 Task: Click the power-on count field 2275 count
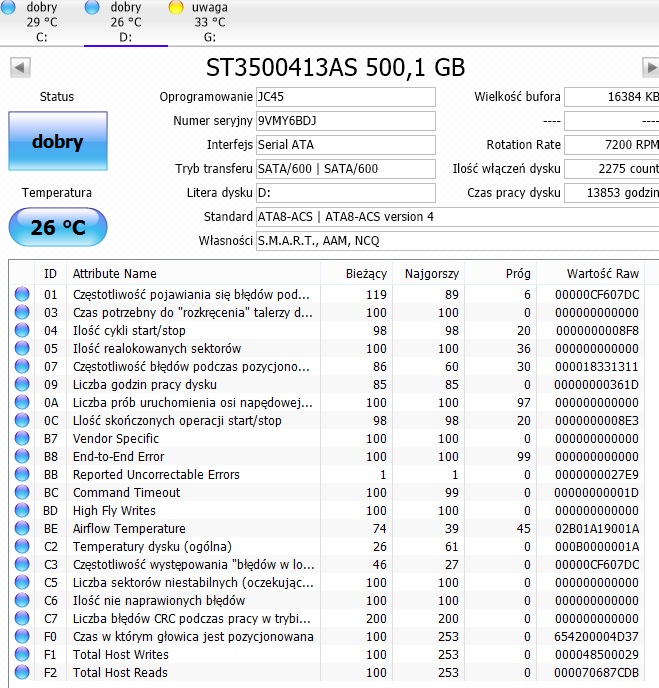click(x=612, y=169)
